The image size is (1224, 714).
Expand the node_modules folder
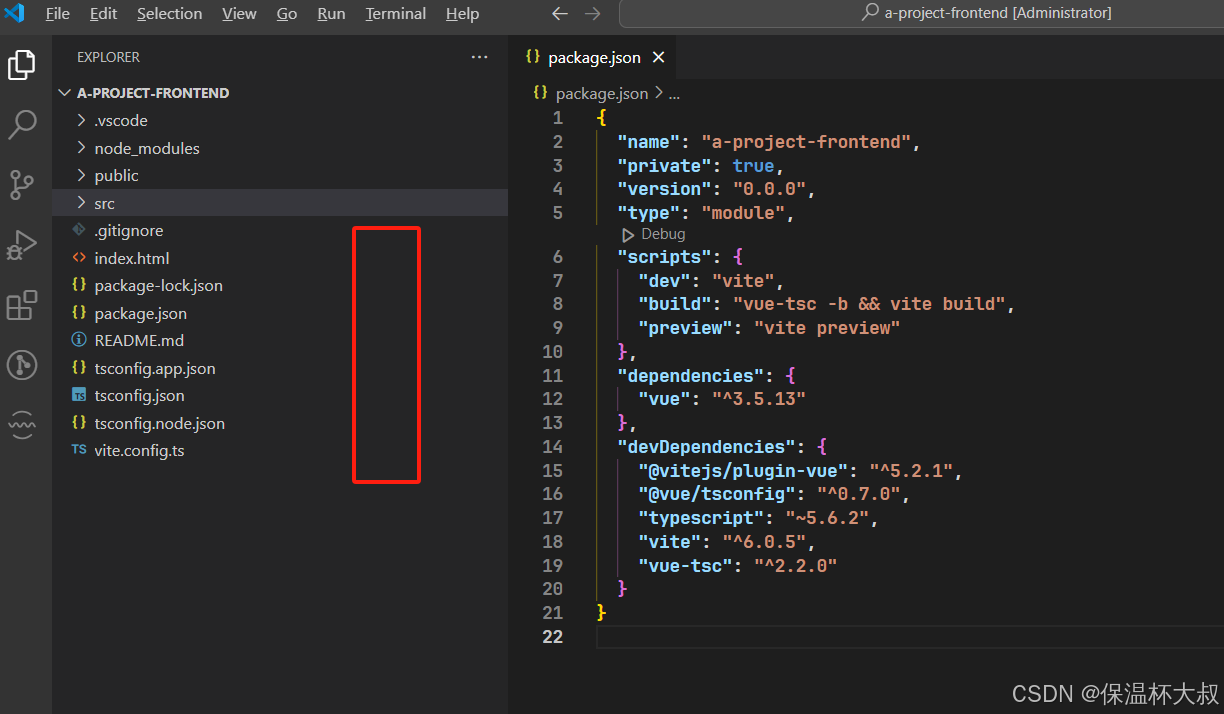point(146,149)
